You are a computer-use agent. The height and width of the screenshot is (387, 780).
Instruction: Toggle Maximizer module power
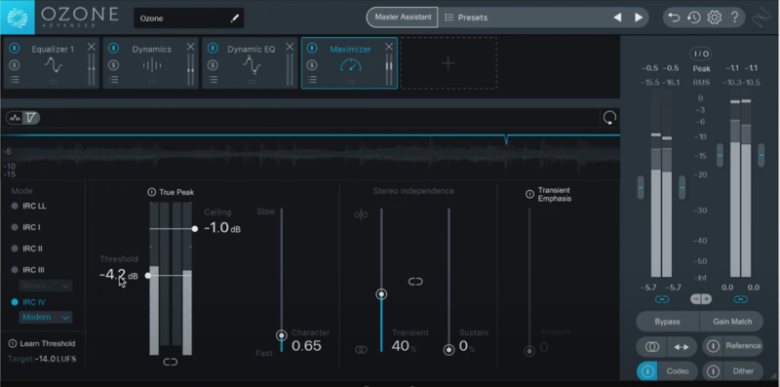click(x=312, y=48)
